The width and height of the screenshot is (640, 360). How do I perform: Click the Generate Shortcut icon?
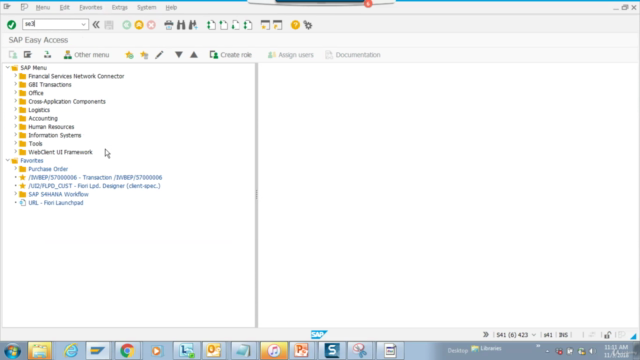point(278,25)
